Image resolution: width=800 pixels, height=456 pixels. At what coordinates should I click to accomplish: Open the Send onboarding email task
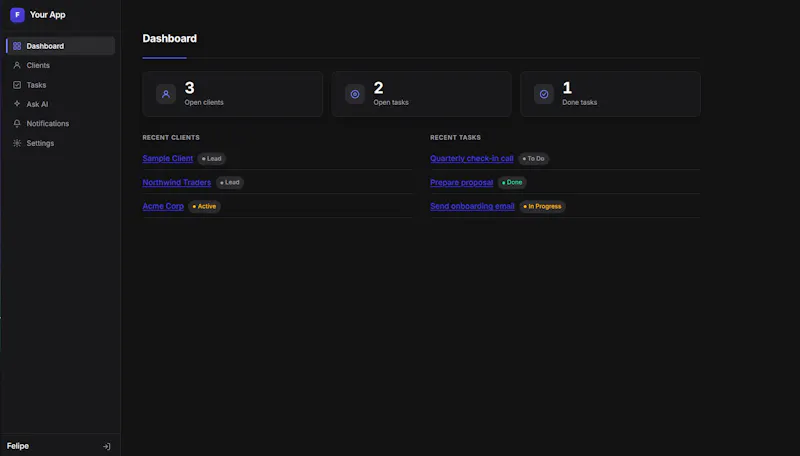tap(472, 206)
